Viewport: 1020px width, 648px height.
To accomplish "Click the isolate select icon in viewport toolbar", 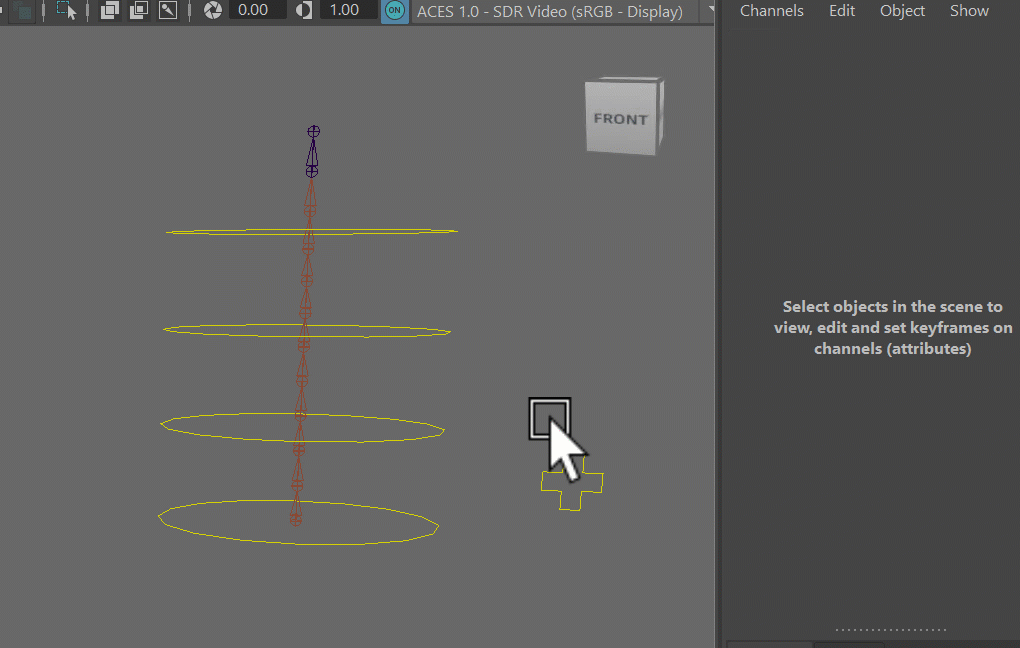I will 66,10.
